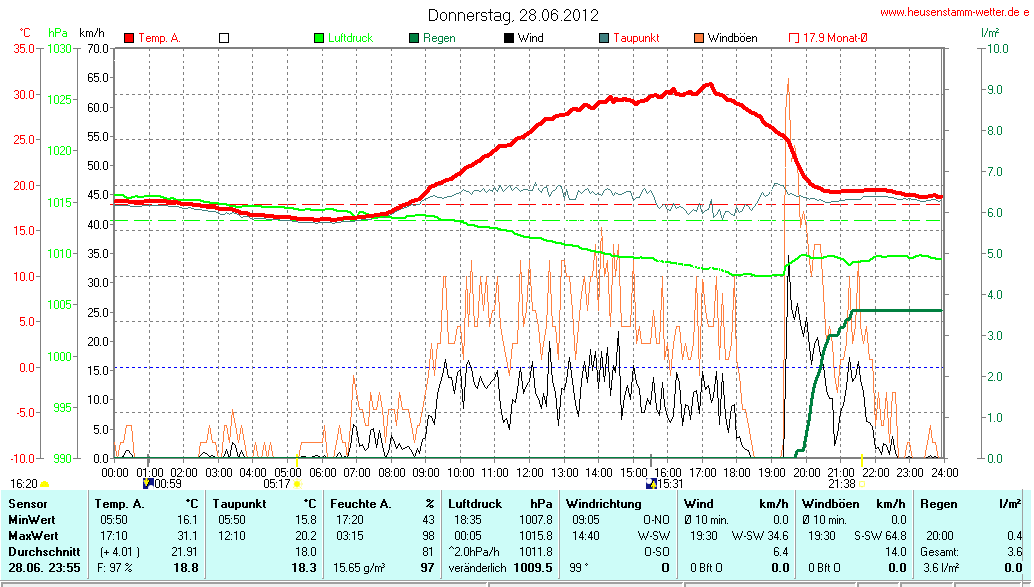The image size is (1034, 587).
Task: Click the Durchschnitt row label
Action: point(40,551)
